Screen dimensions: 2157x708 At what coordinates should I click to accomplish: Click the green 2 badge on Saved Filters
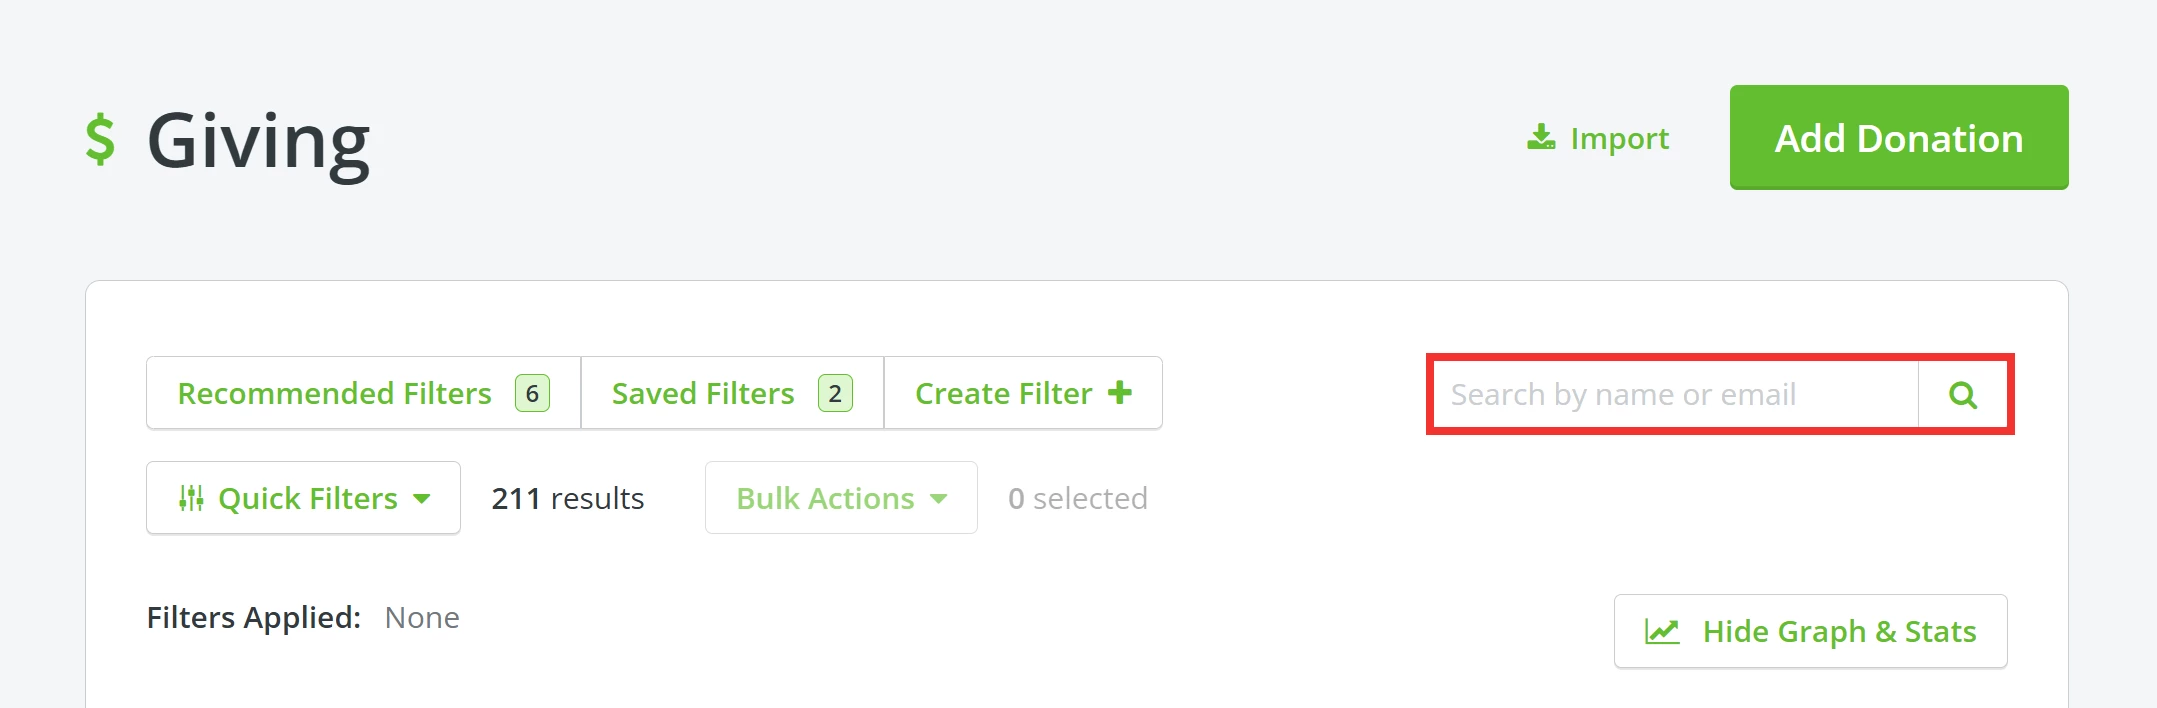835,393
